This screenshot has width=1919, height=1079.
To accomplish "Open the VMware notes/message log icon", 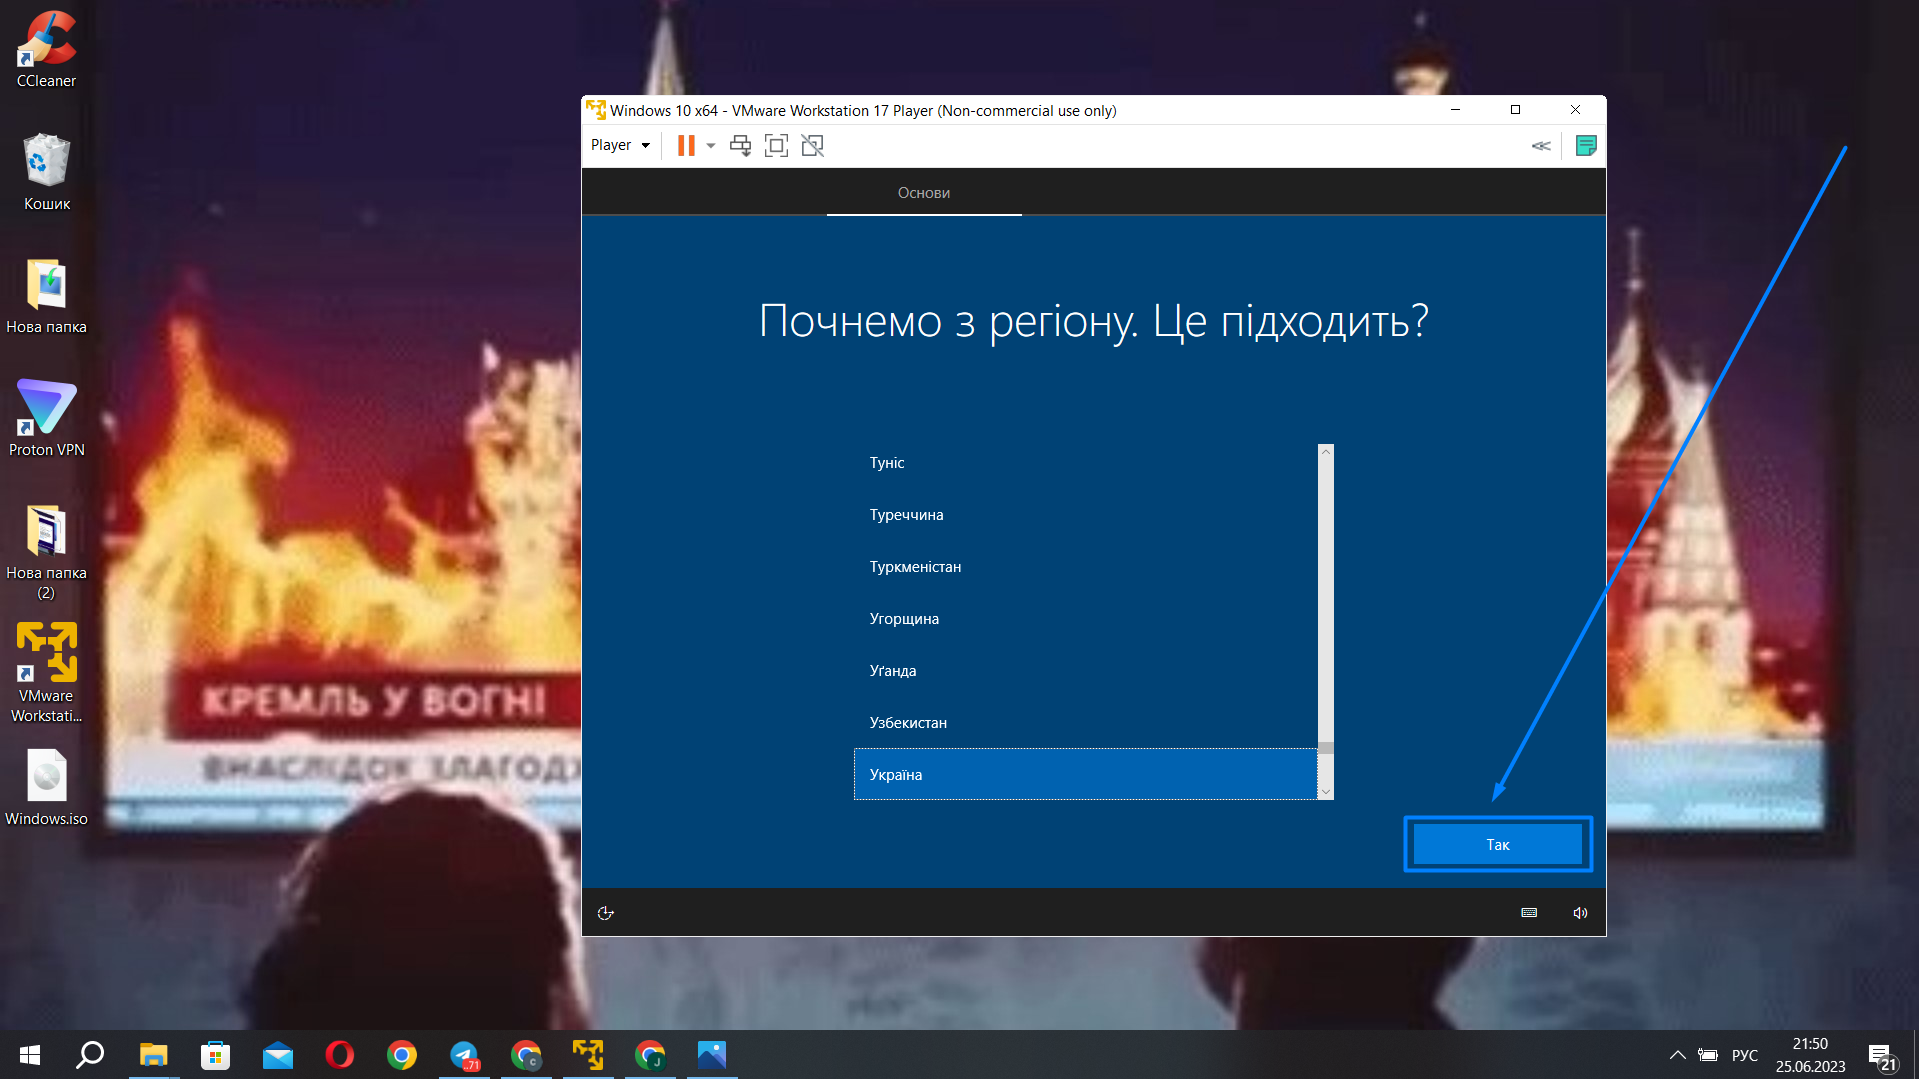I will coord(1586,146).
